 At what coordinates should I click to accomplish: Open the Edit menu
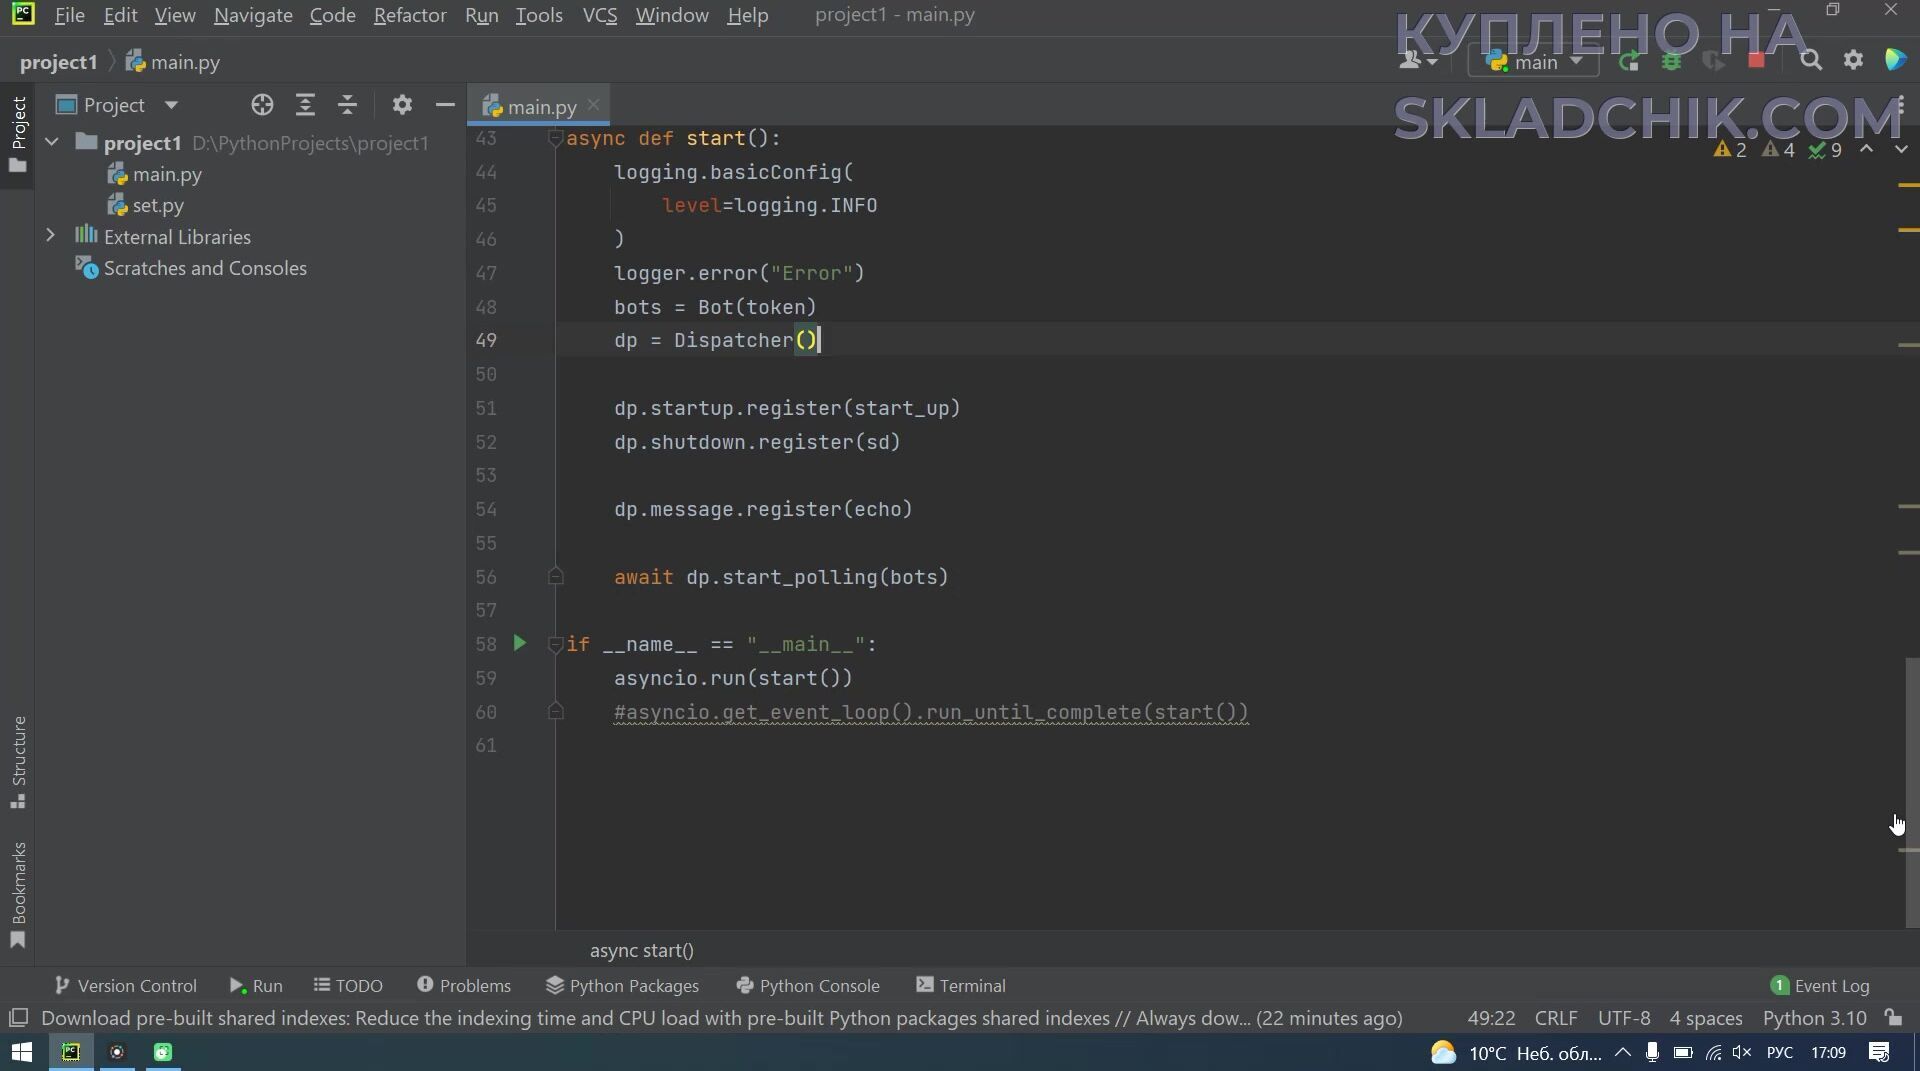click(120, 15)
